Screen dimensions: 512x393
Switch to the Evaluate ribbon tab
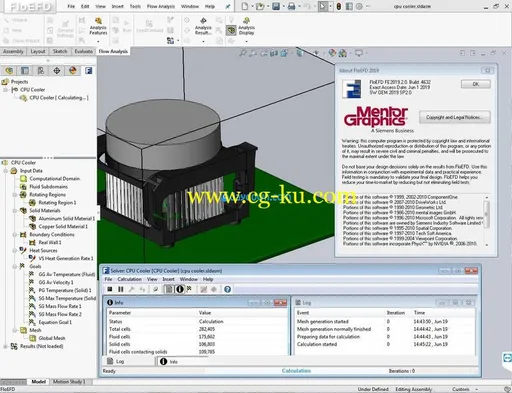click(83, 51)
